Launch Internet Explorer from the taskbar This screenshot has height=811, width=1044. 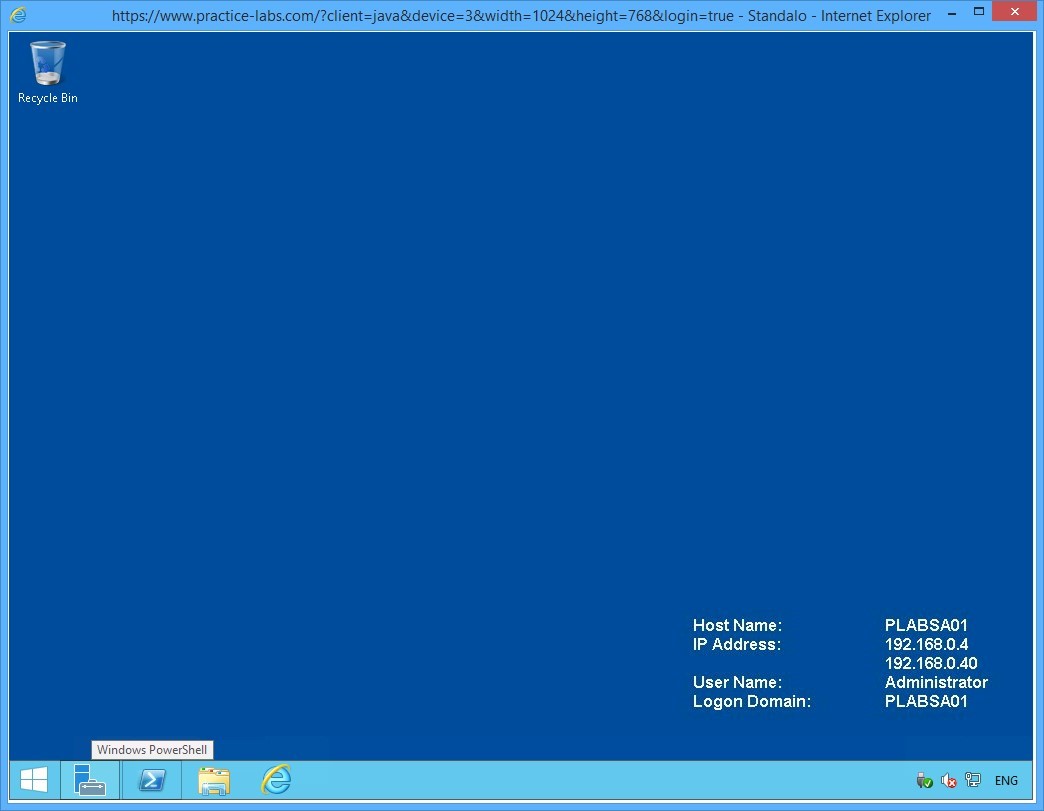(276, 780)
